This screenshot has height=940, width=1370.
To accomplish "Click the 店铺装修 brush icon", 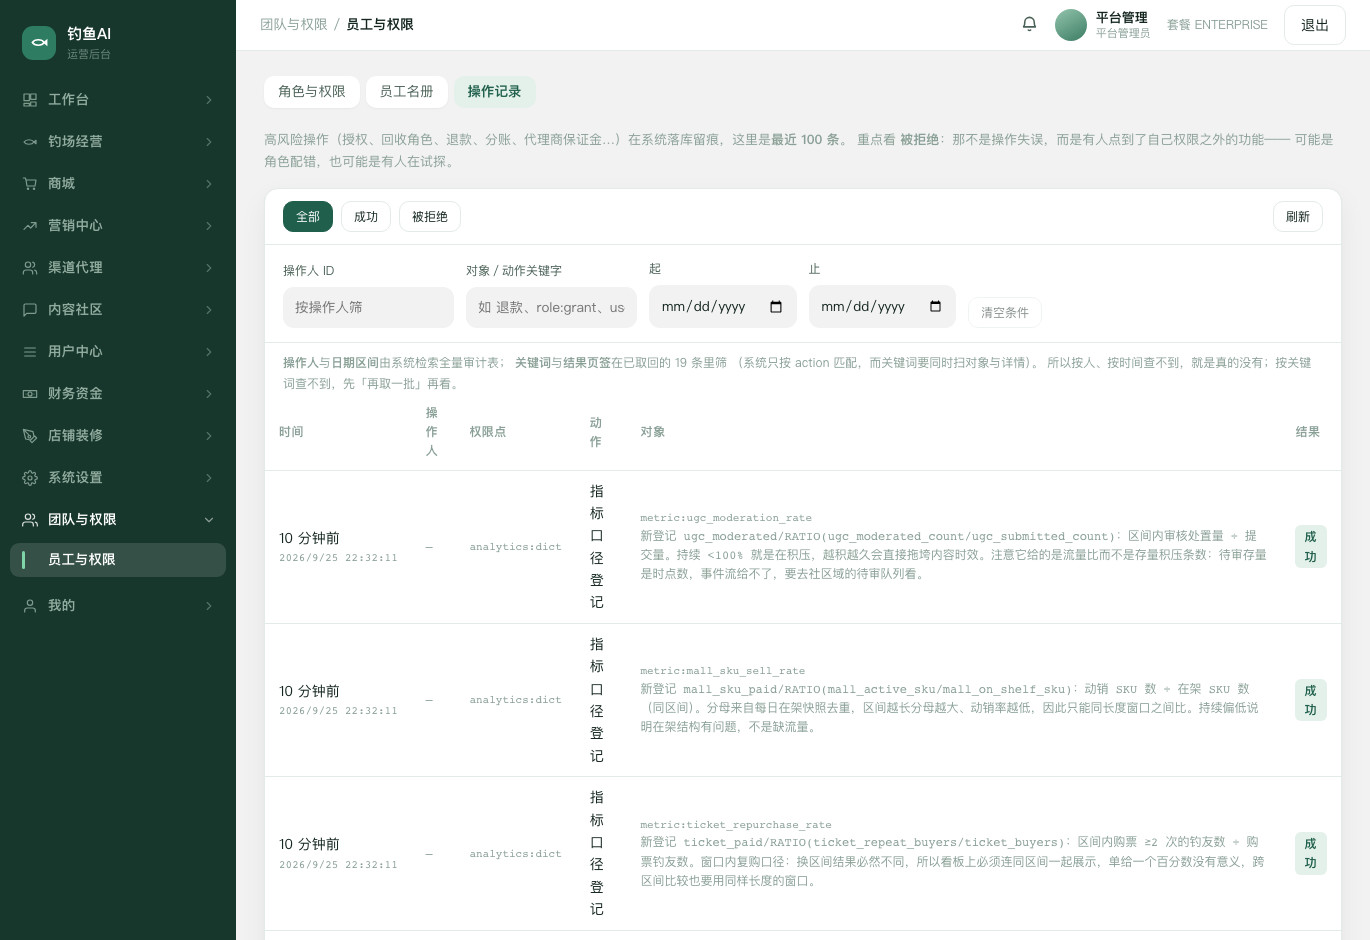I will point(30,436).
